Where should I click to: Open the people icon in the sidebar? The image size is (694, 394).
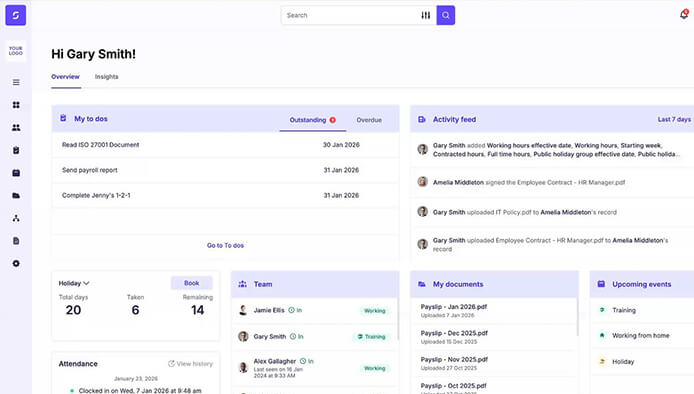tap(16, 127)
